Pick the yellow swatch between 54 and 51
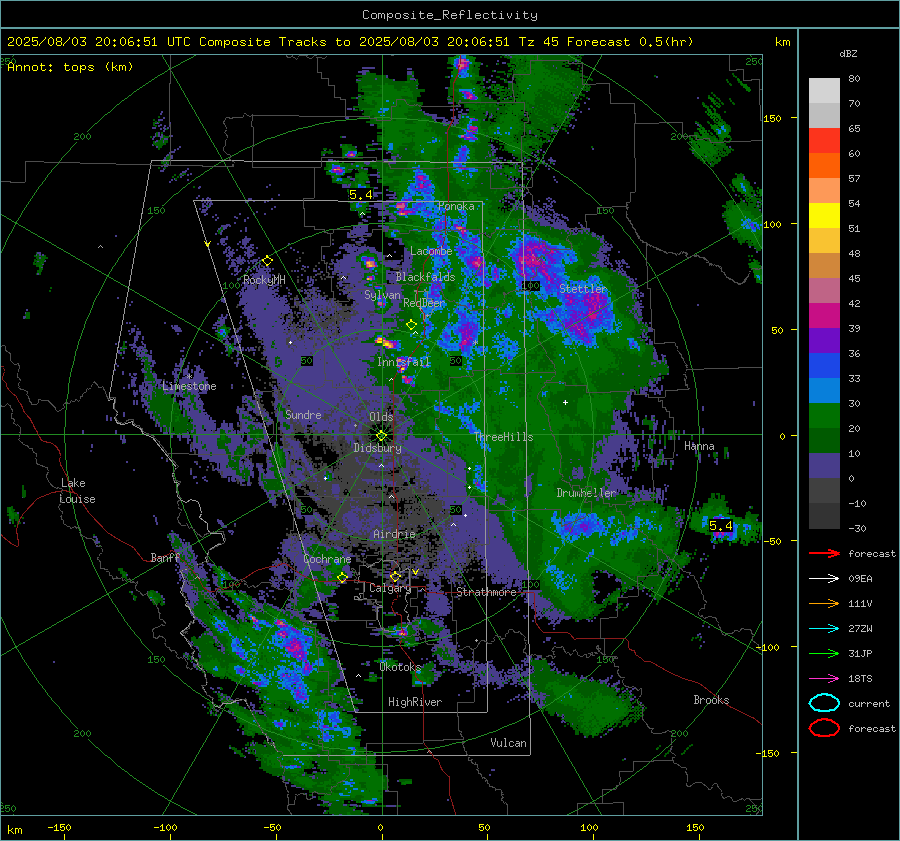 (x=824, y=215)
